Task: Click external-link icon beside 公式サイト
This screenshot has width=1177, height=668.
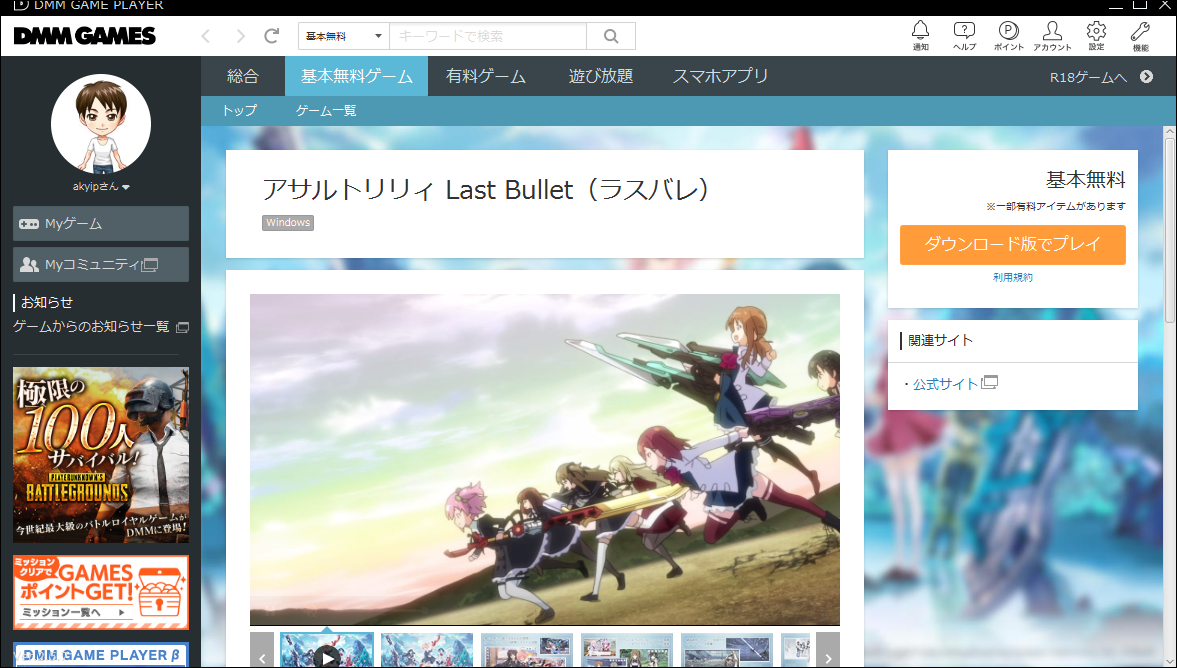Action: coord(990,383)
